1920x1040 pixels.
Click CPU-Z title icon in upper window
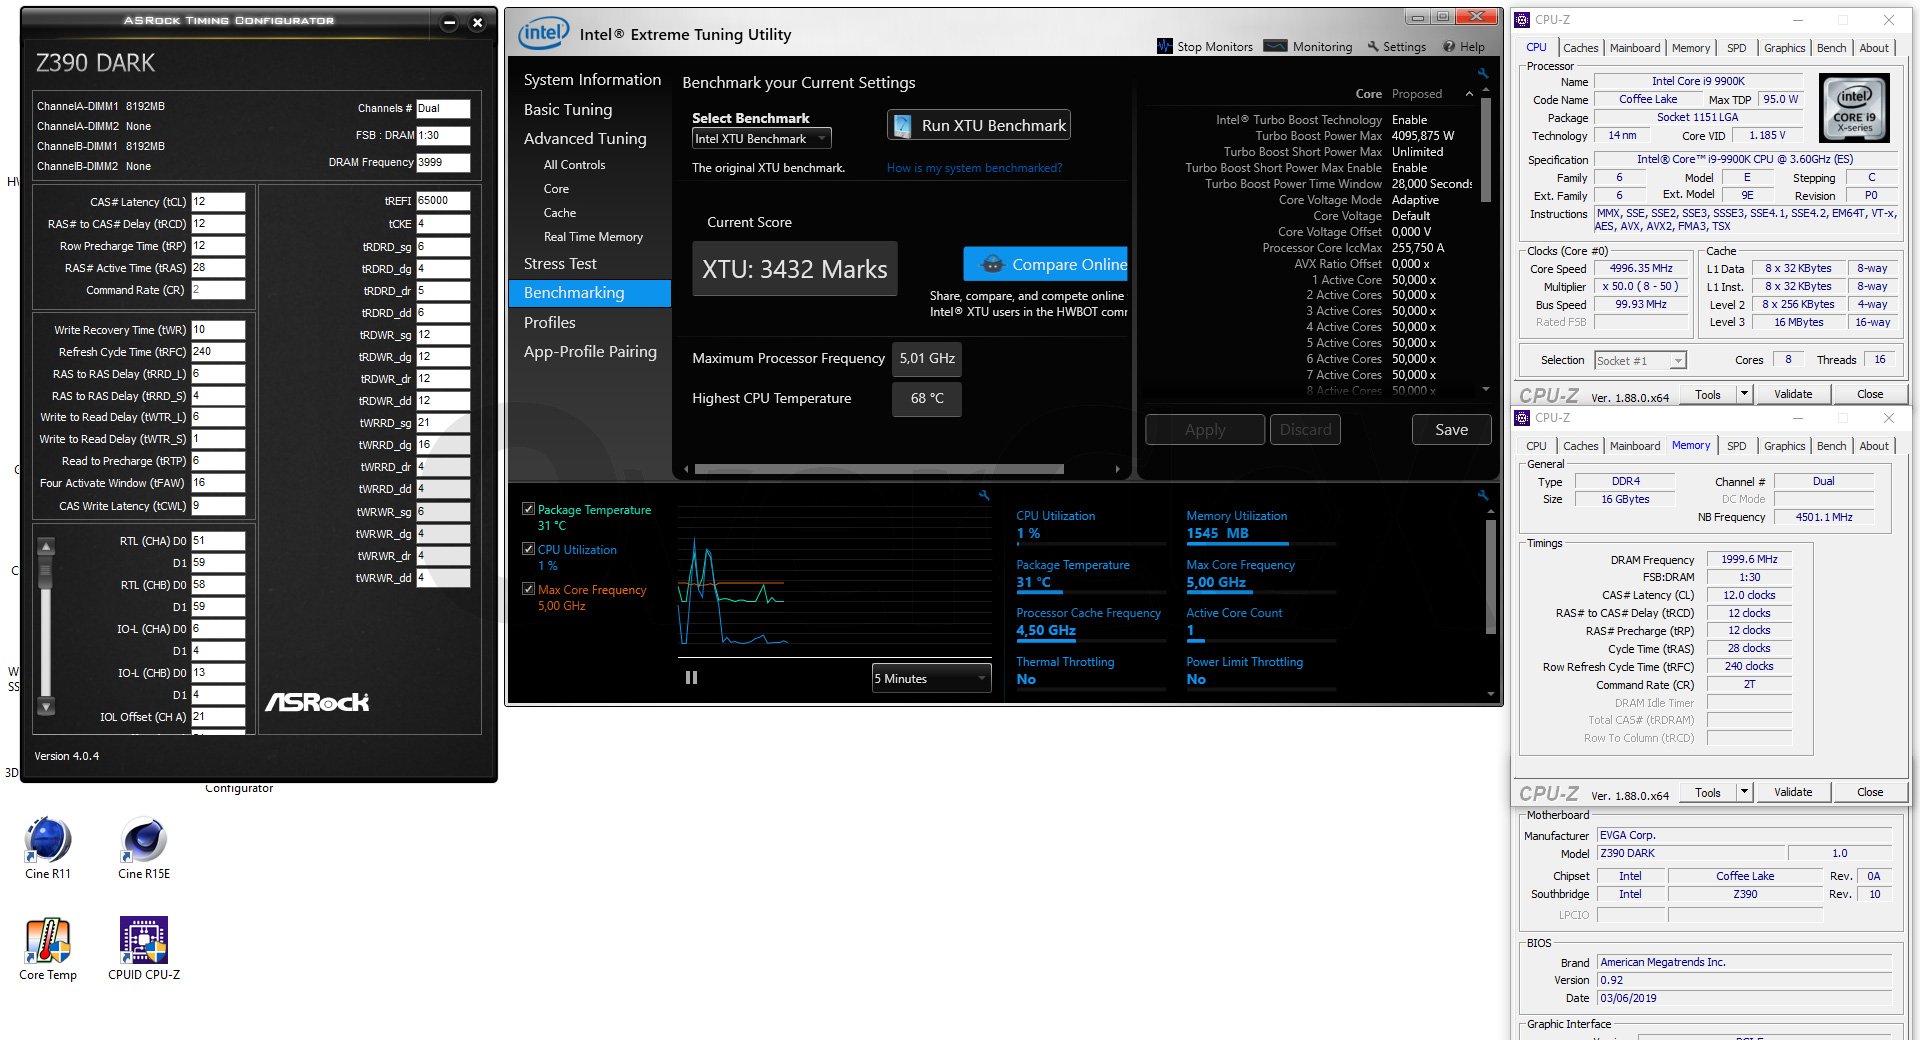point(1522,19)
